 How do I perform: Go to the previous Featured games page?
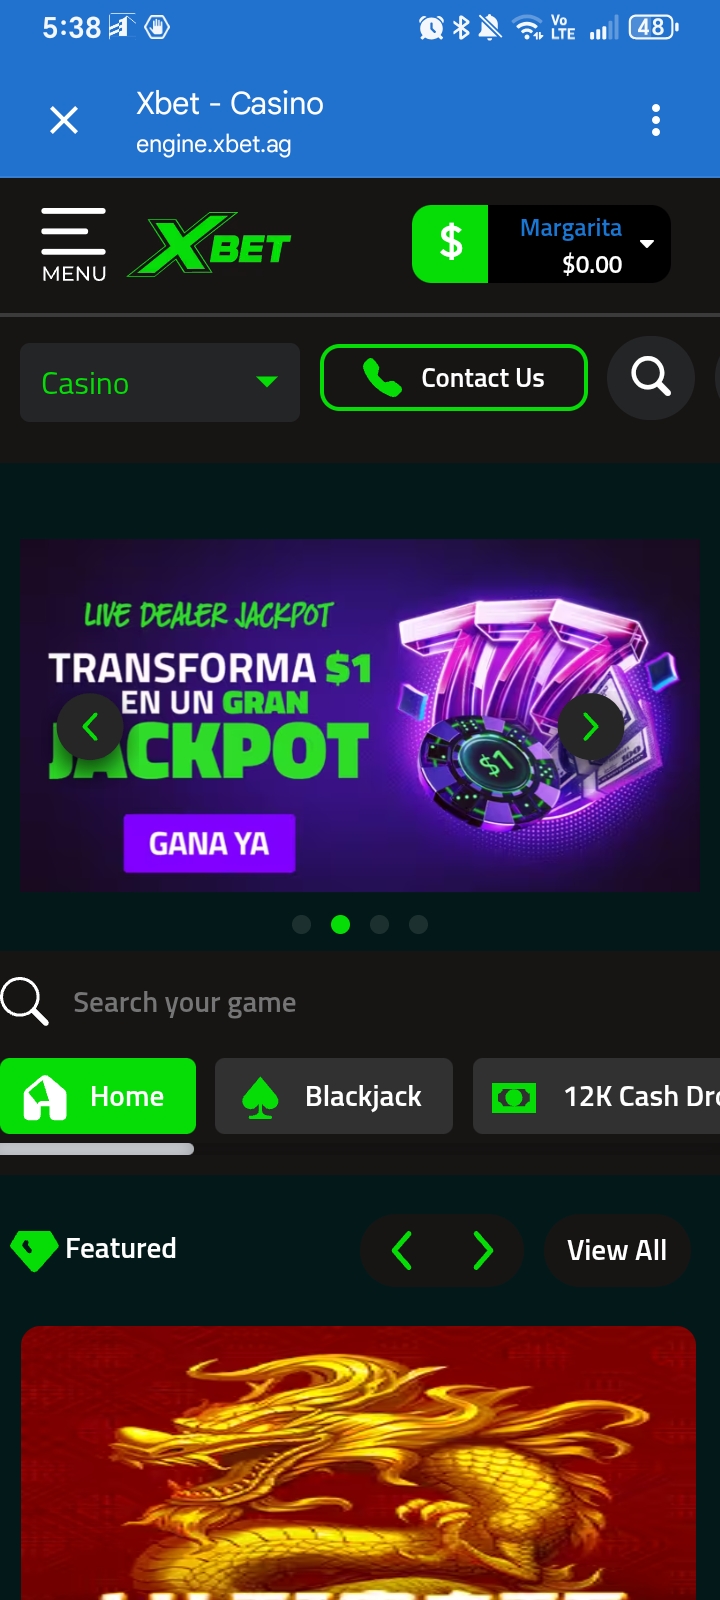(402, 1250)
